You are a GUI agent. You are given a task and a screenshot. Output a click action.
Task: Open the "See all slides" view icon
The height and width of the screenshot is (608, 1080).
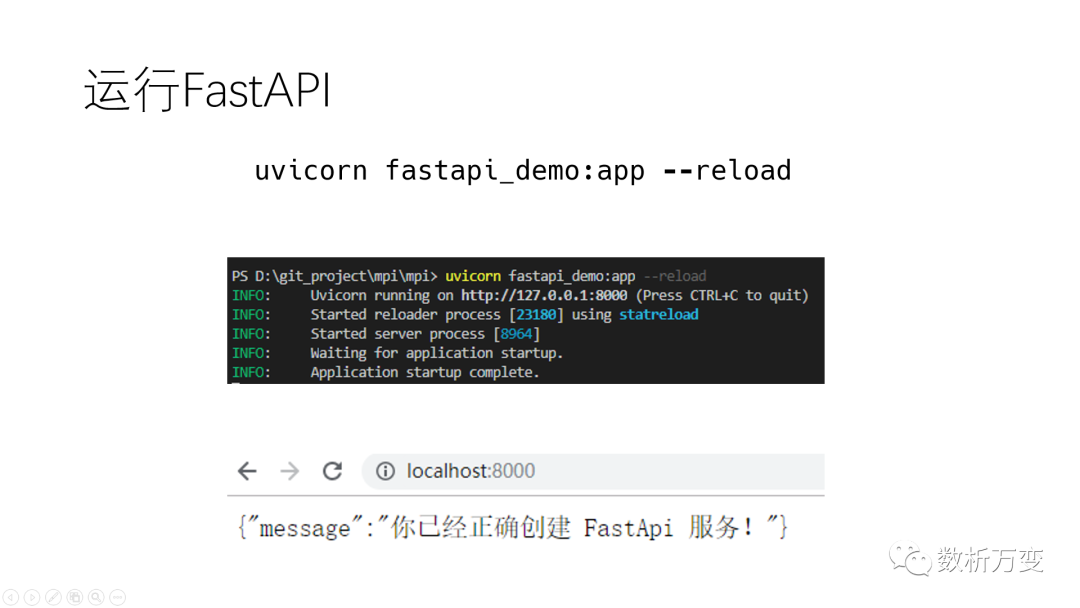(75, 597)
